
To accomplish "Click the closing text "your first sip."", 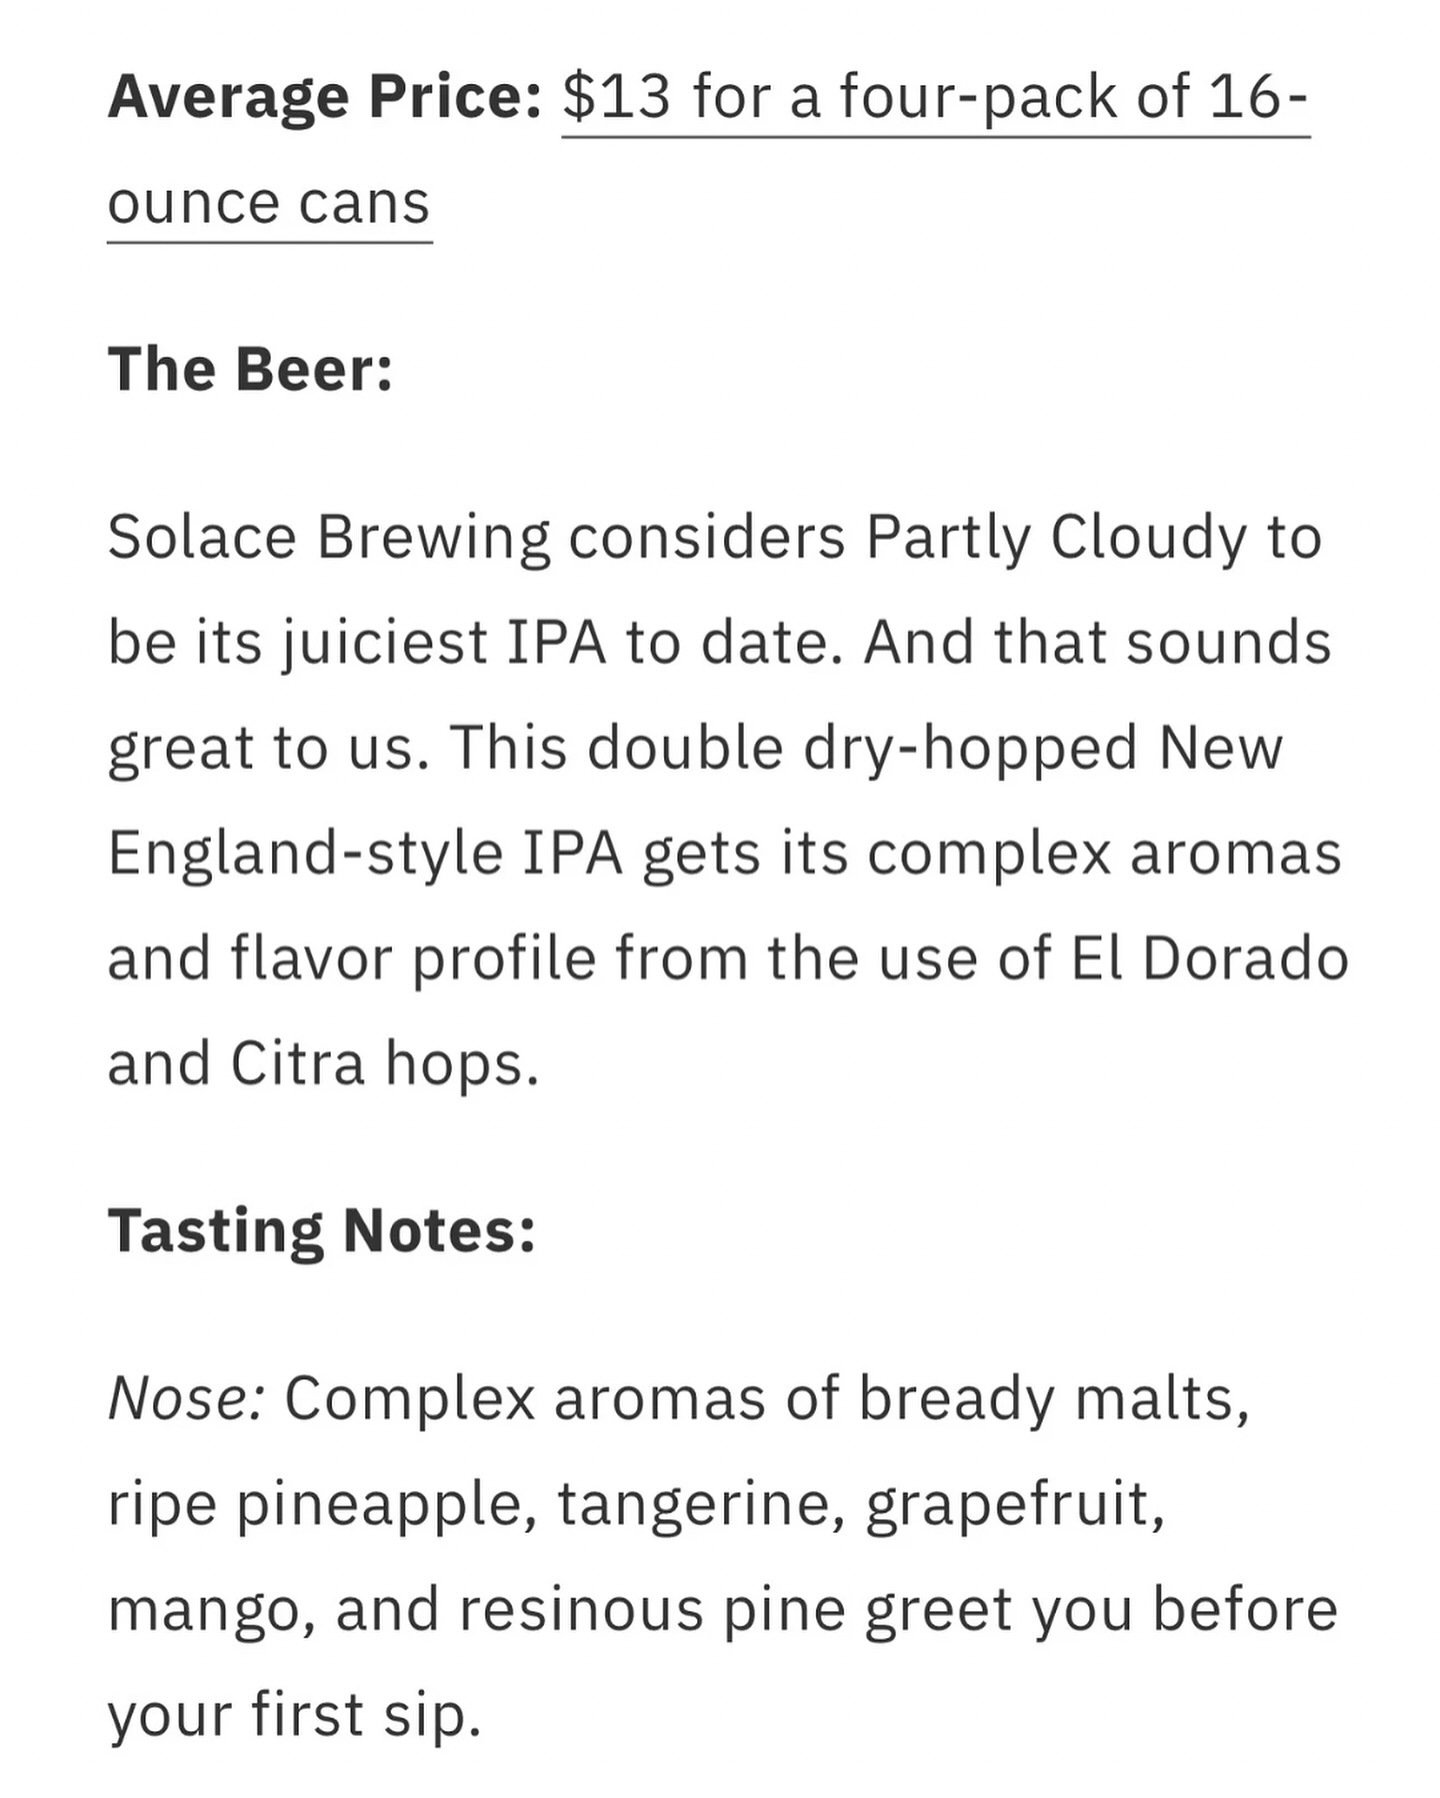I will [295, 1715].
